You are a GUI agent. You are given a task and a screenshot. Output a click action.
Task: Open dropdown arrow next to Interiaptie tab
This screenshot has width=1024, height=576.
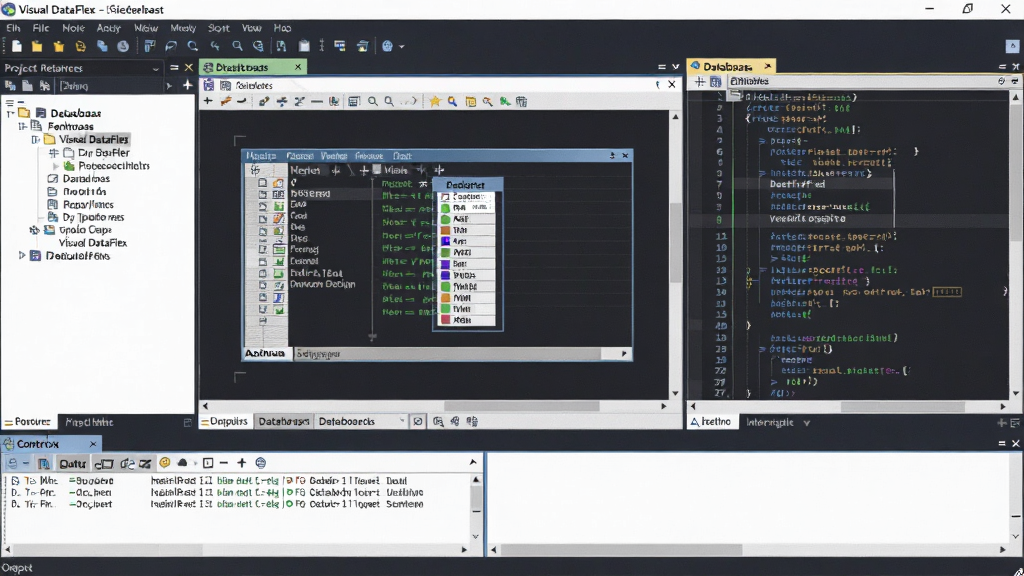pyautogui.click(x=807, y=423)
